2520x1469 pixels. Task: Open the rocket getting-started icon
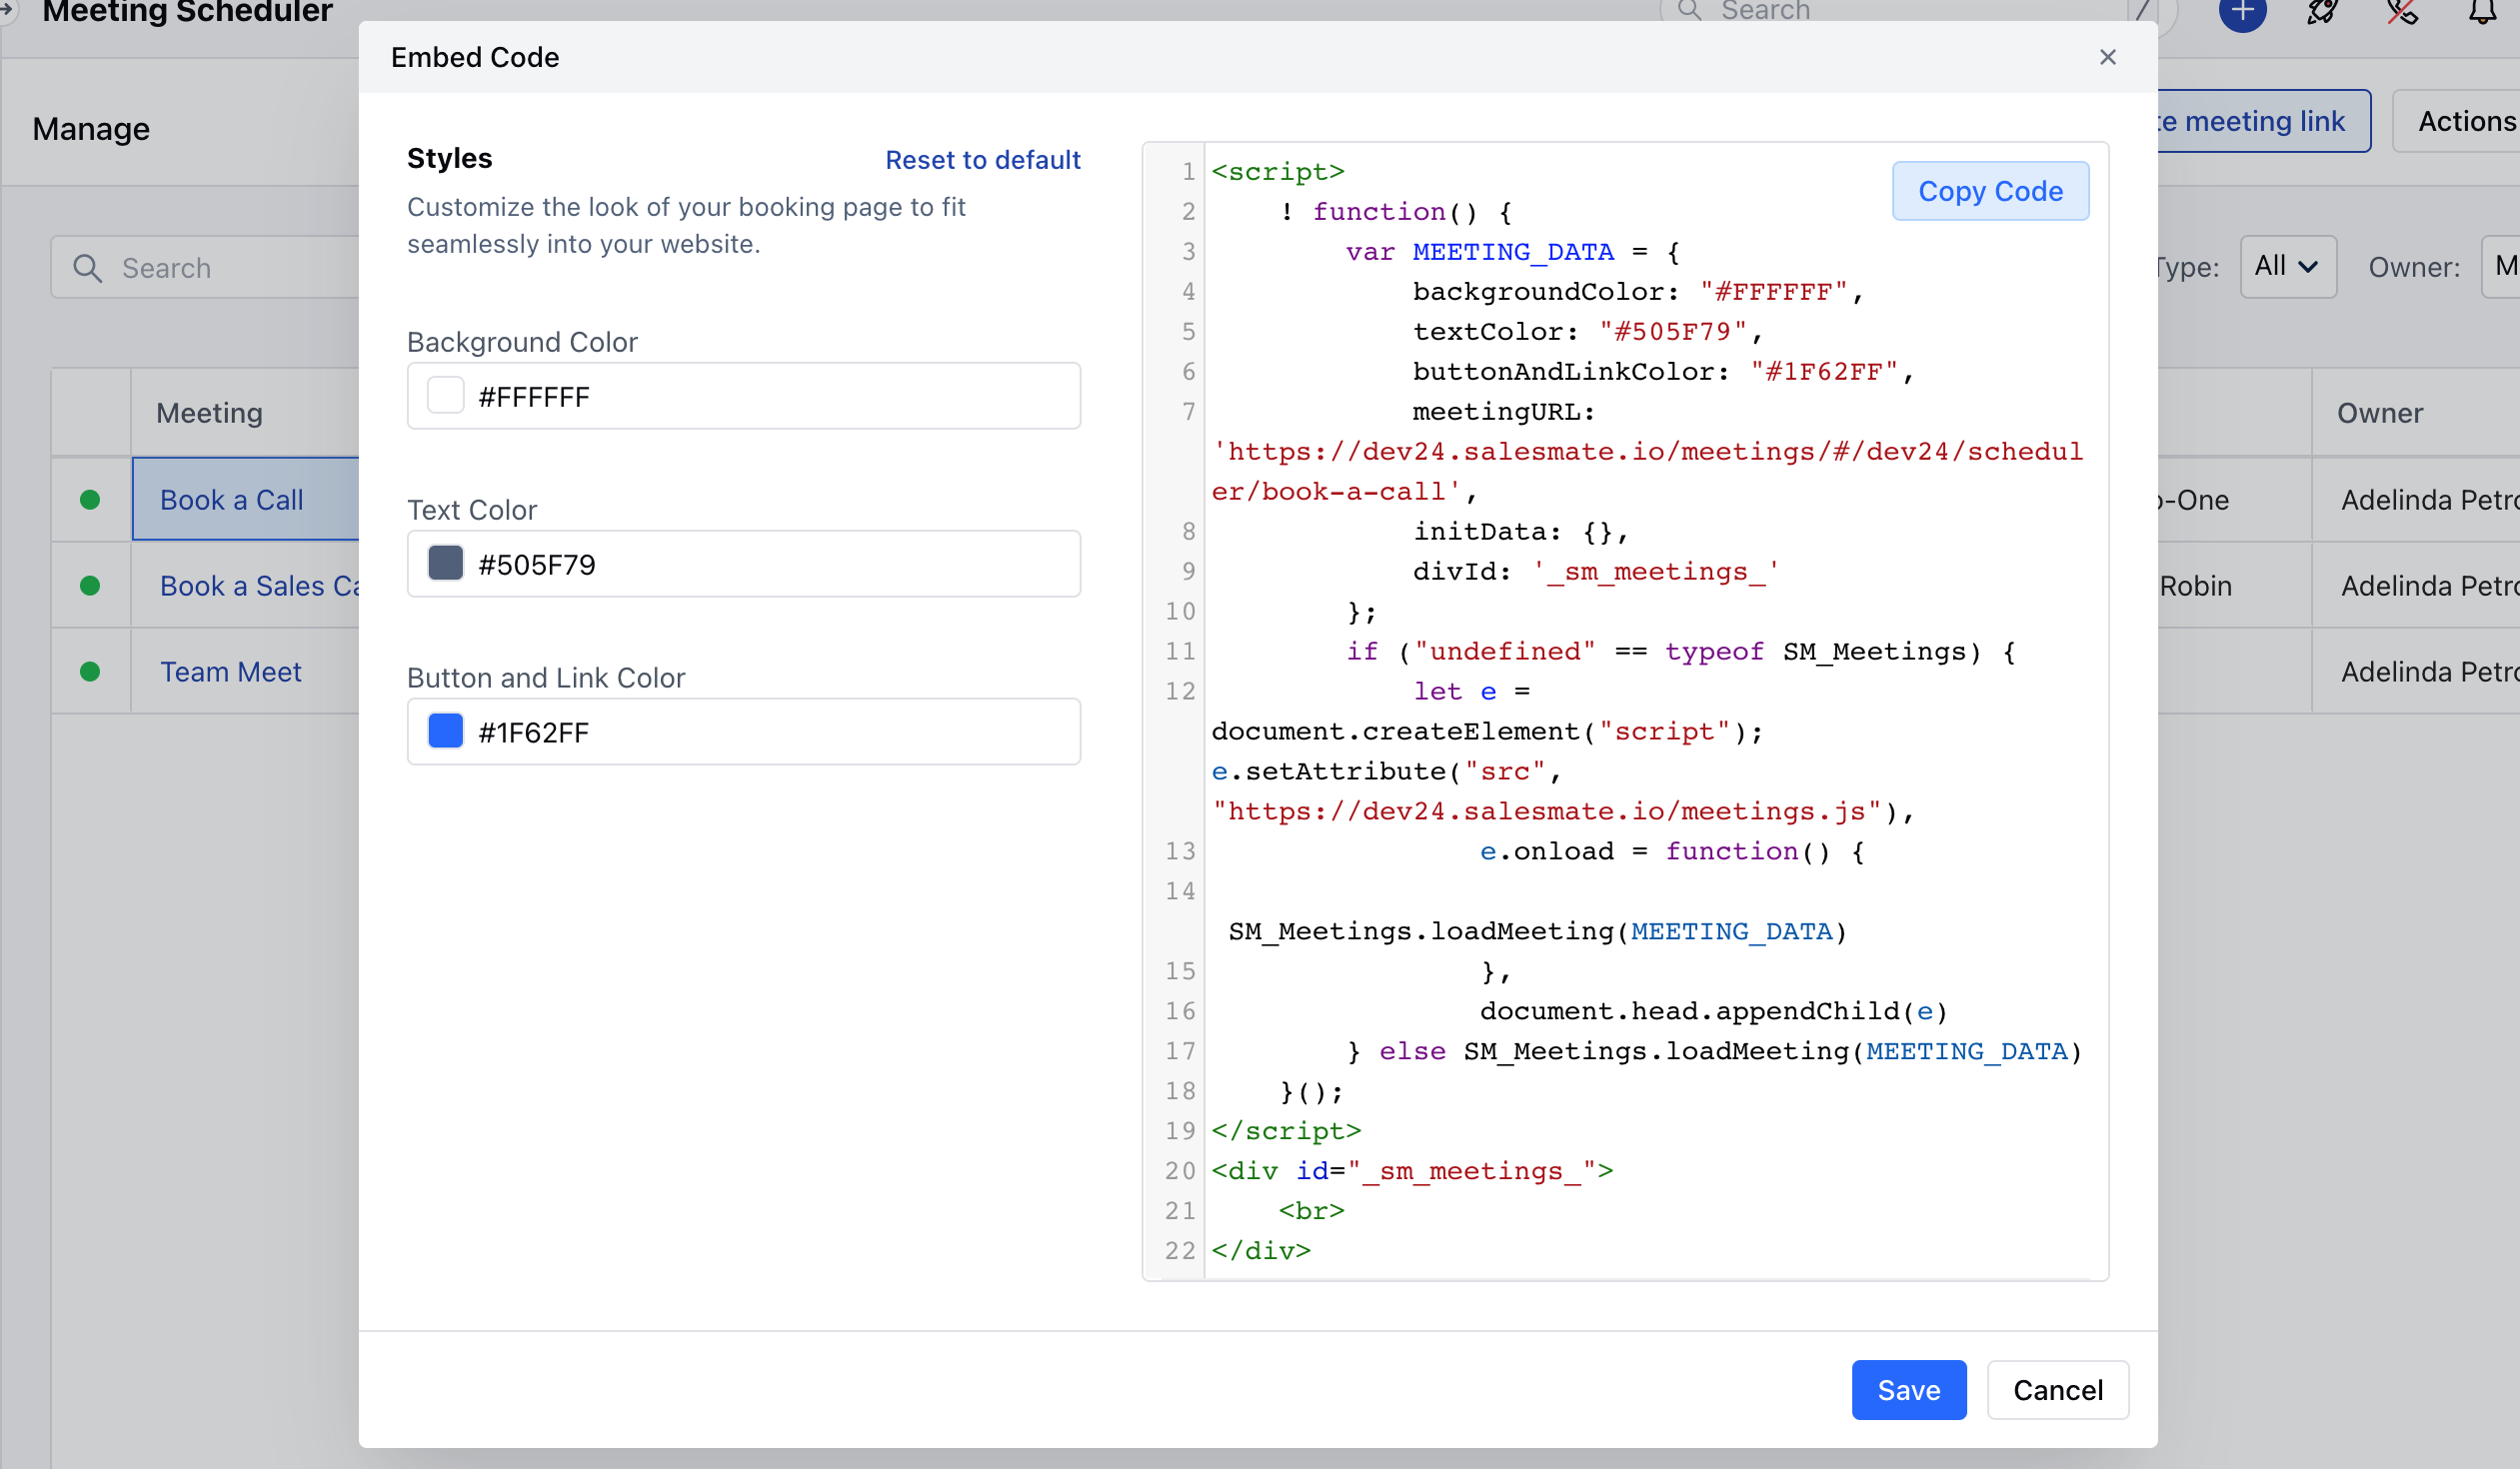pos(2322,12)
